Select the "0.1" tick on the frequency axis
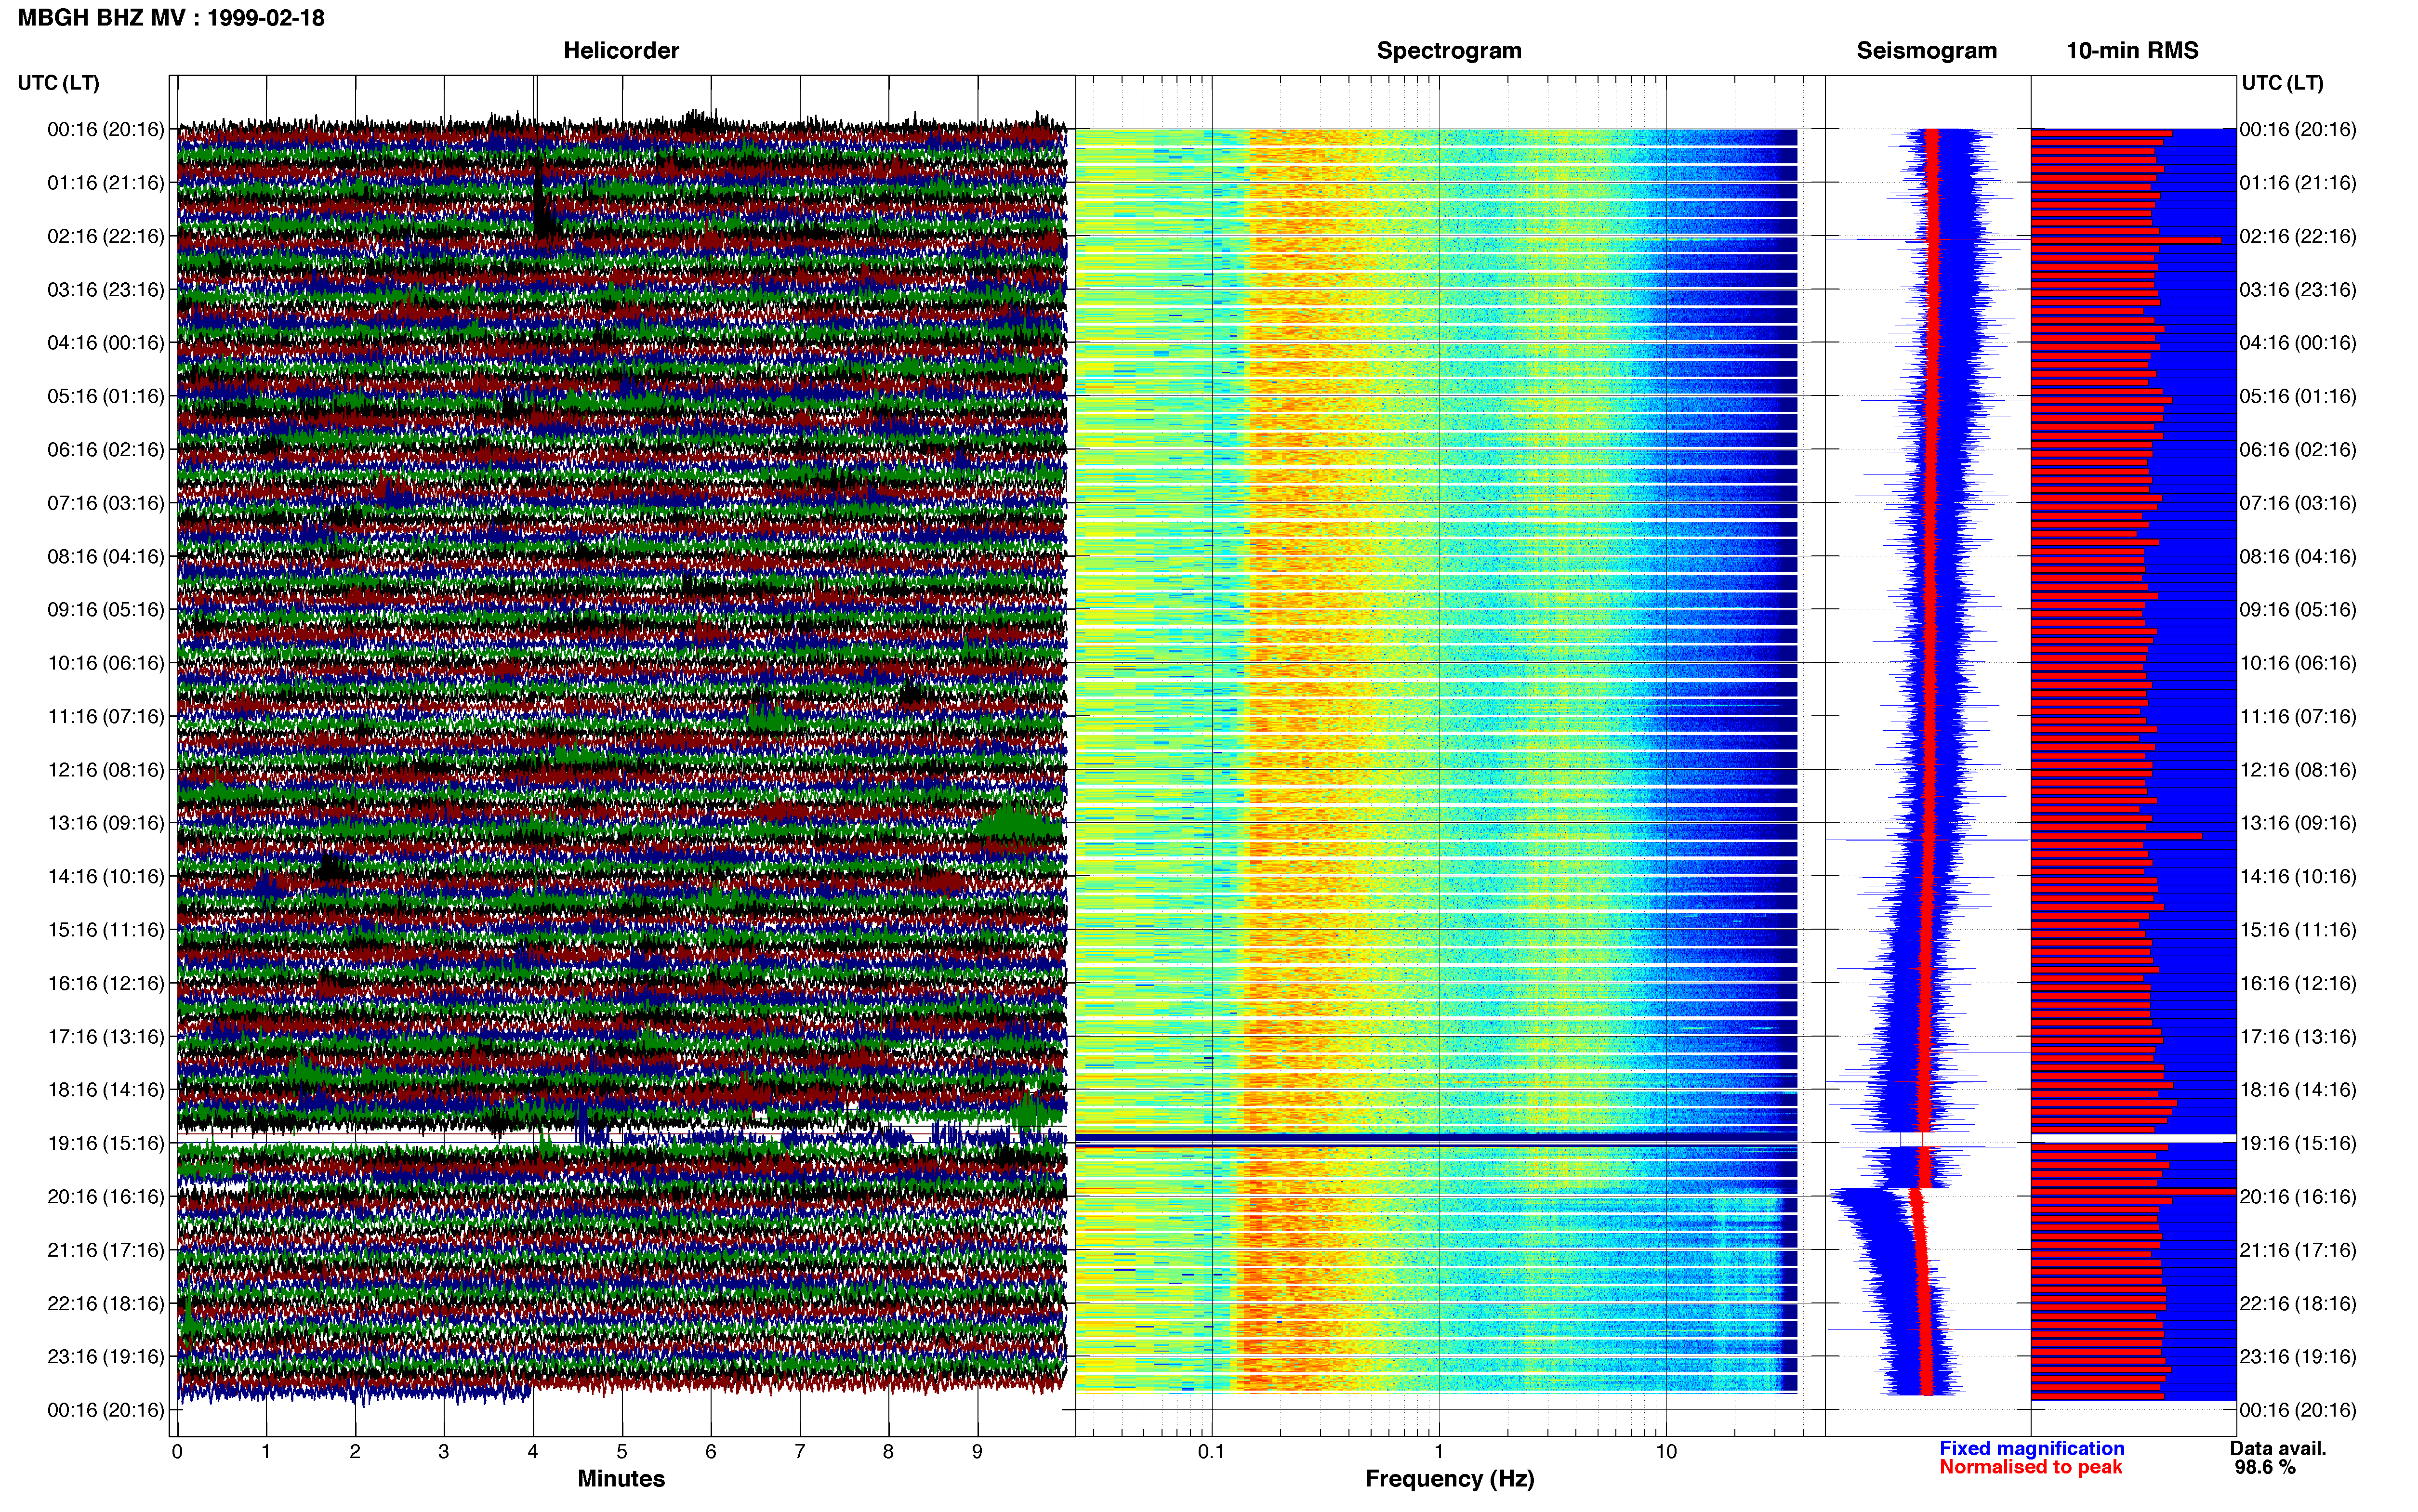 tap(1211, 1451)
